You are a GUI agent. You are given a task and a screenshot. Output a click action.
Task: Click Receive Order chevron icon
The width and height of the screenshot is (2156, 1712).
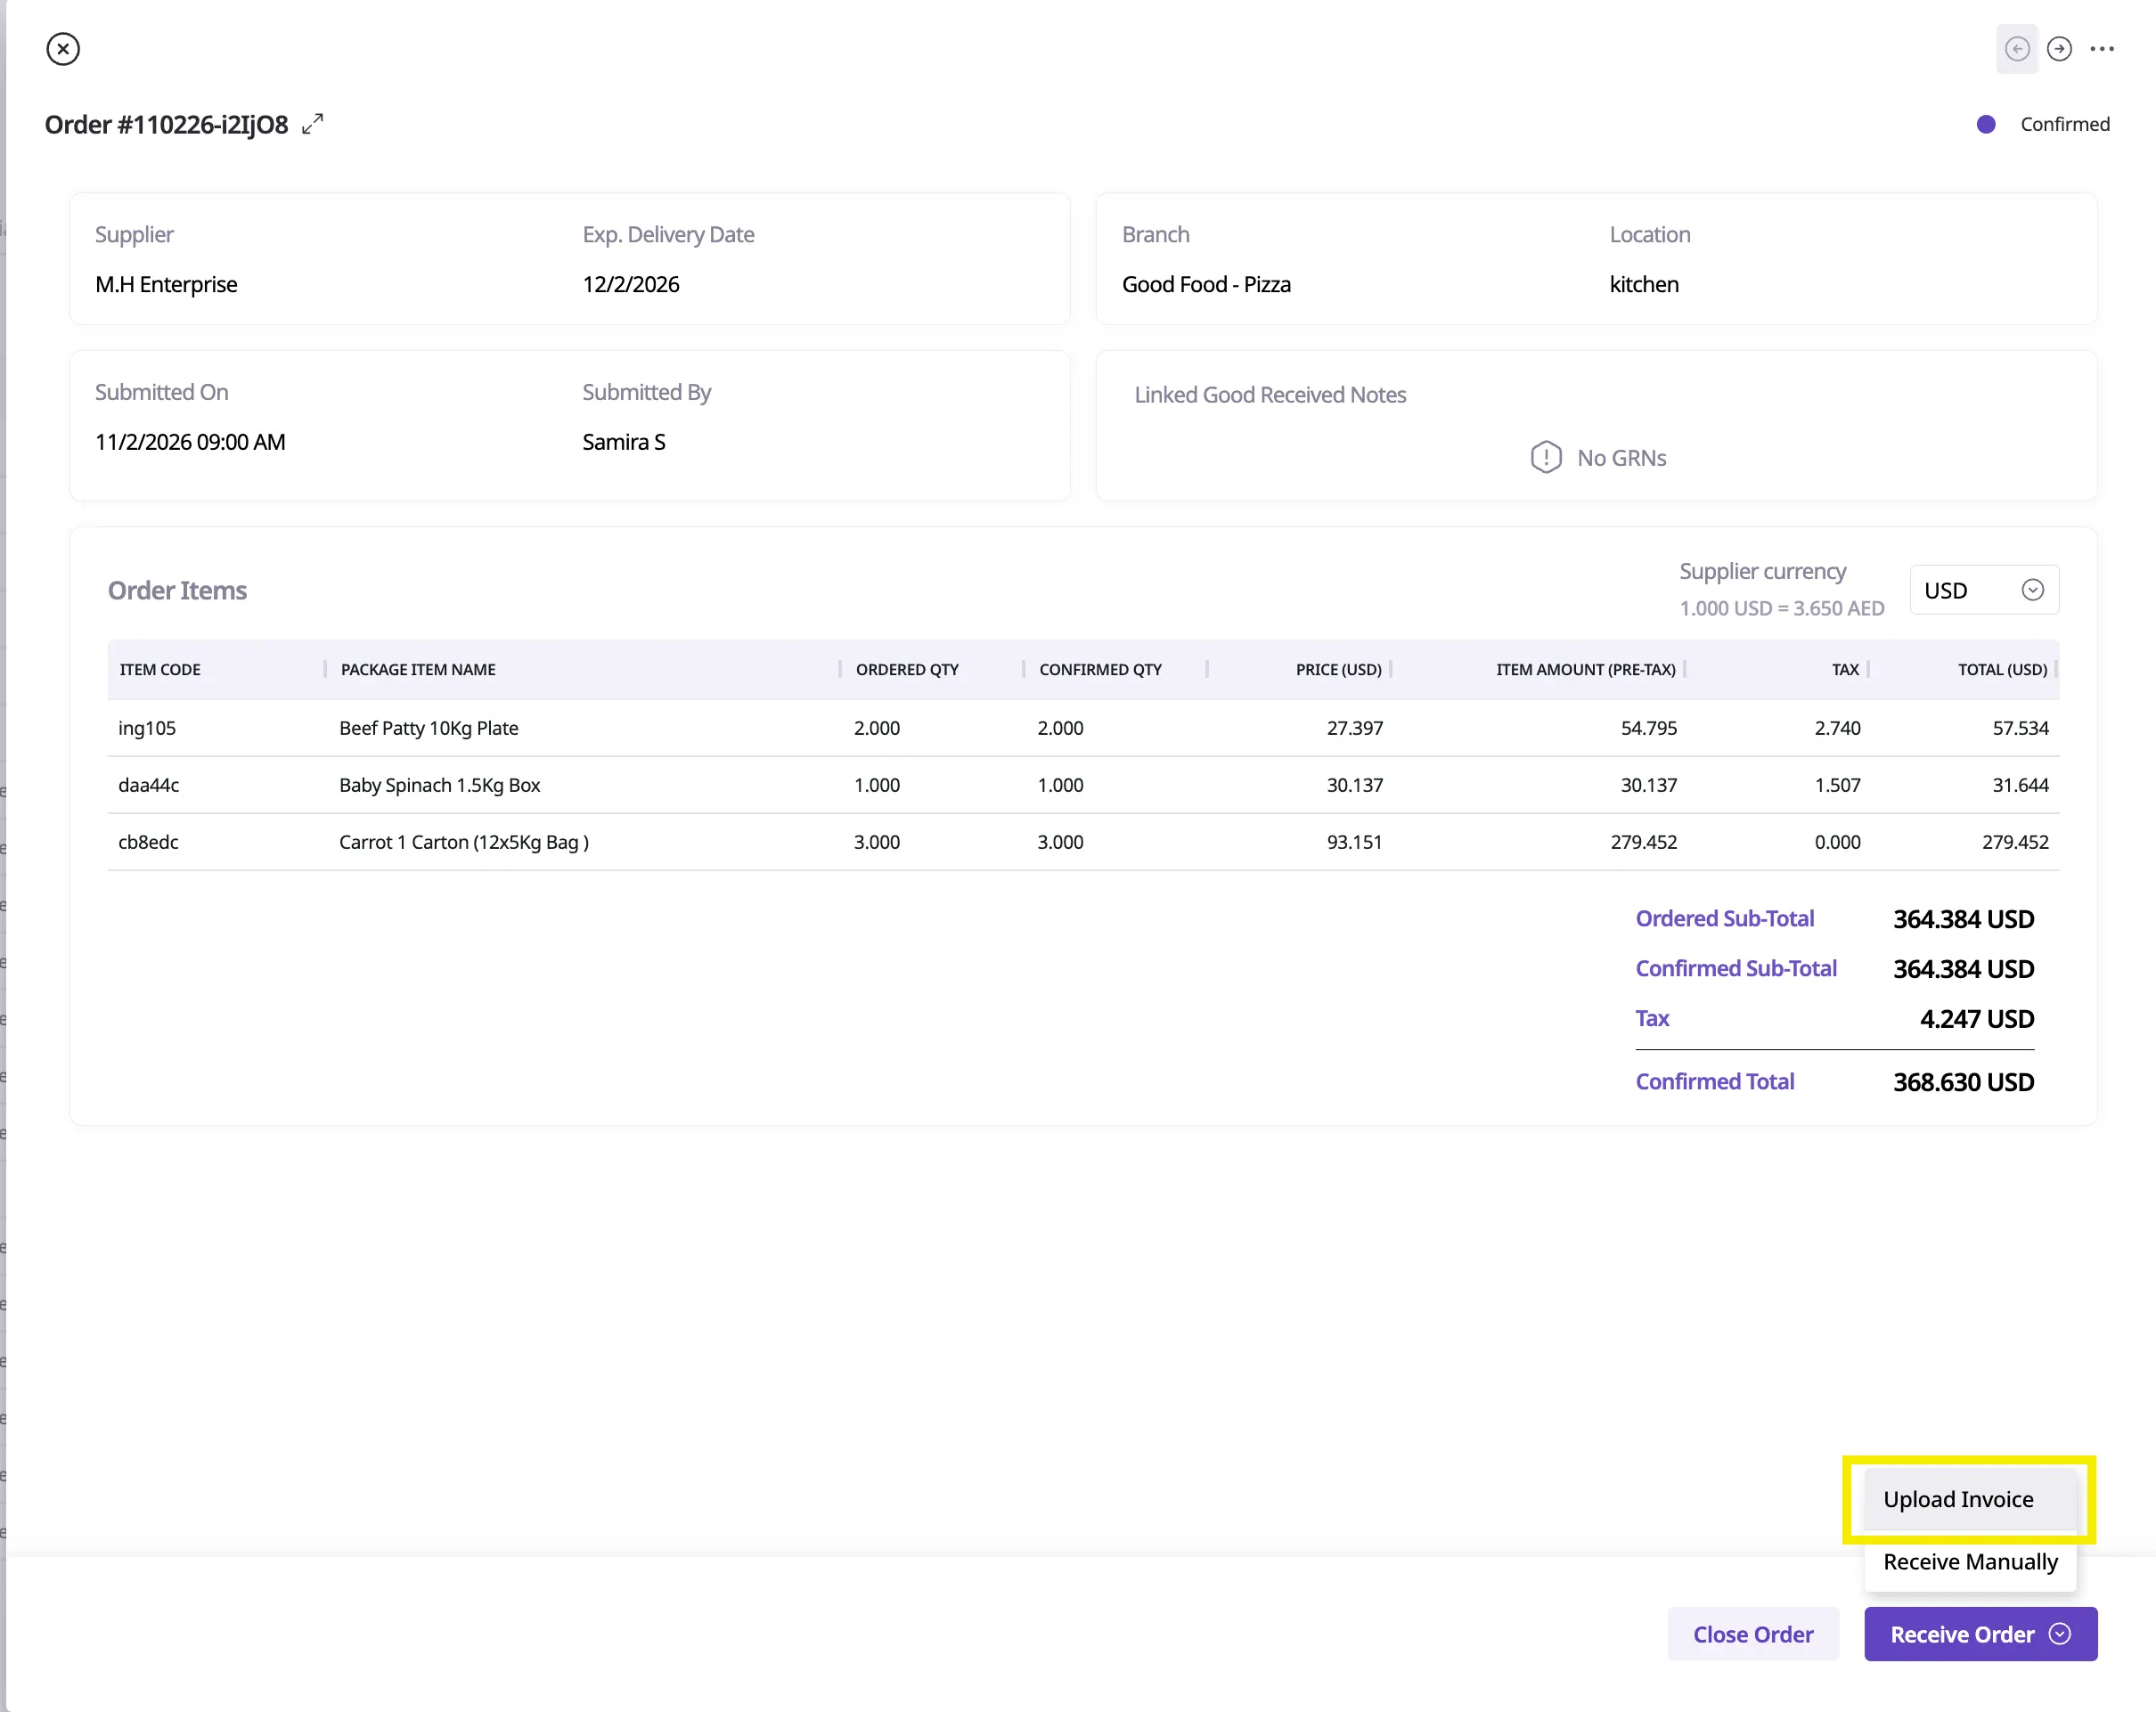tap(2060, 1633)
